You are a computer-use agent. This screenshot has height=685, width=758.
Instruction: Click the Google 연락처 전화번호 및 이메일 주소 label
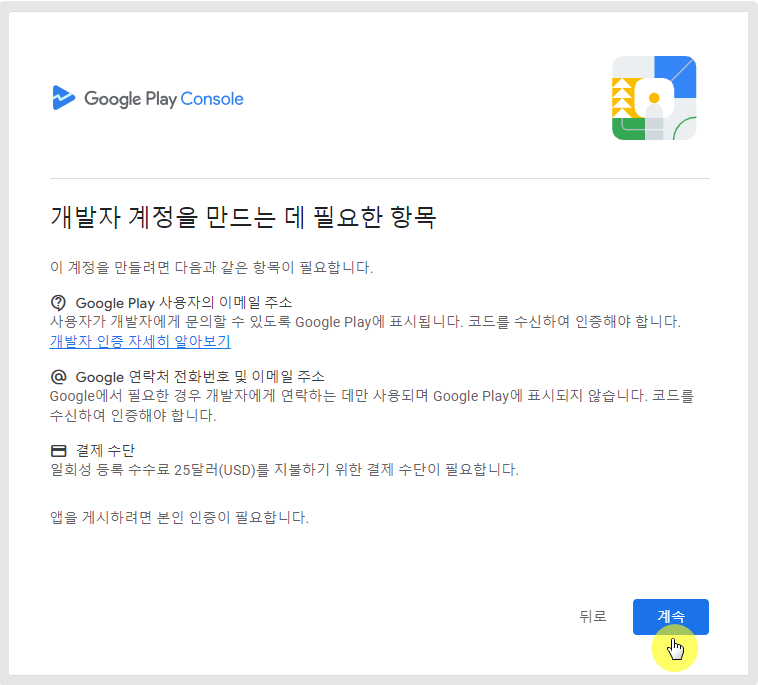[200, 377]
